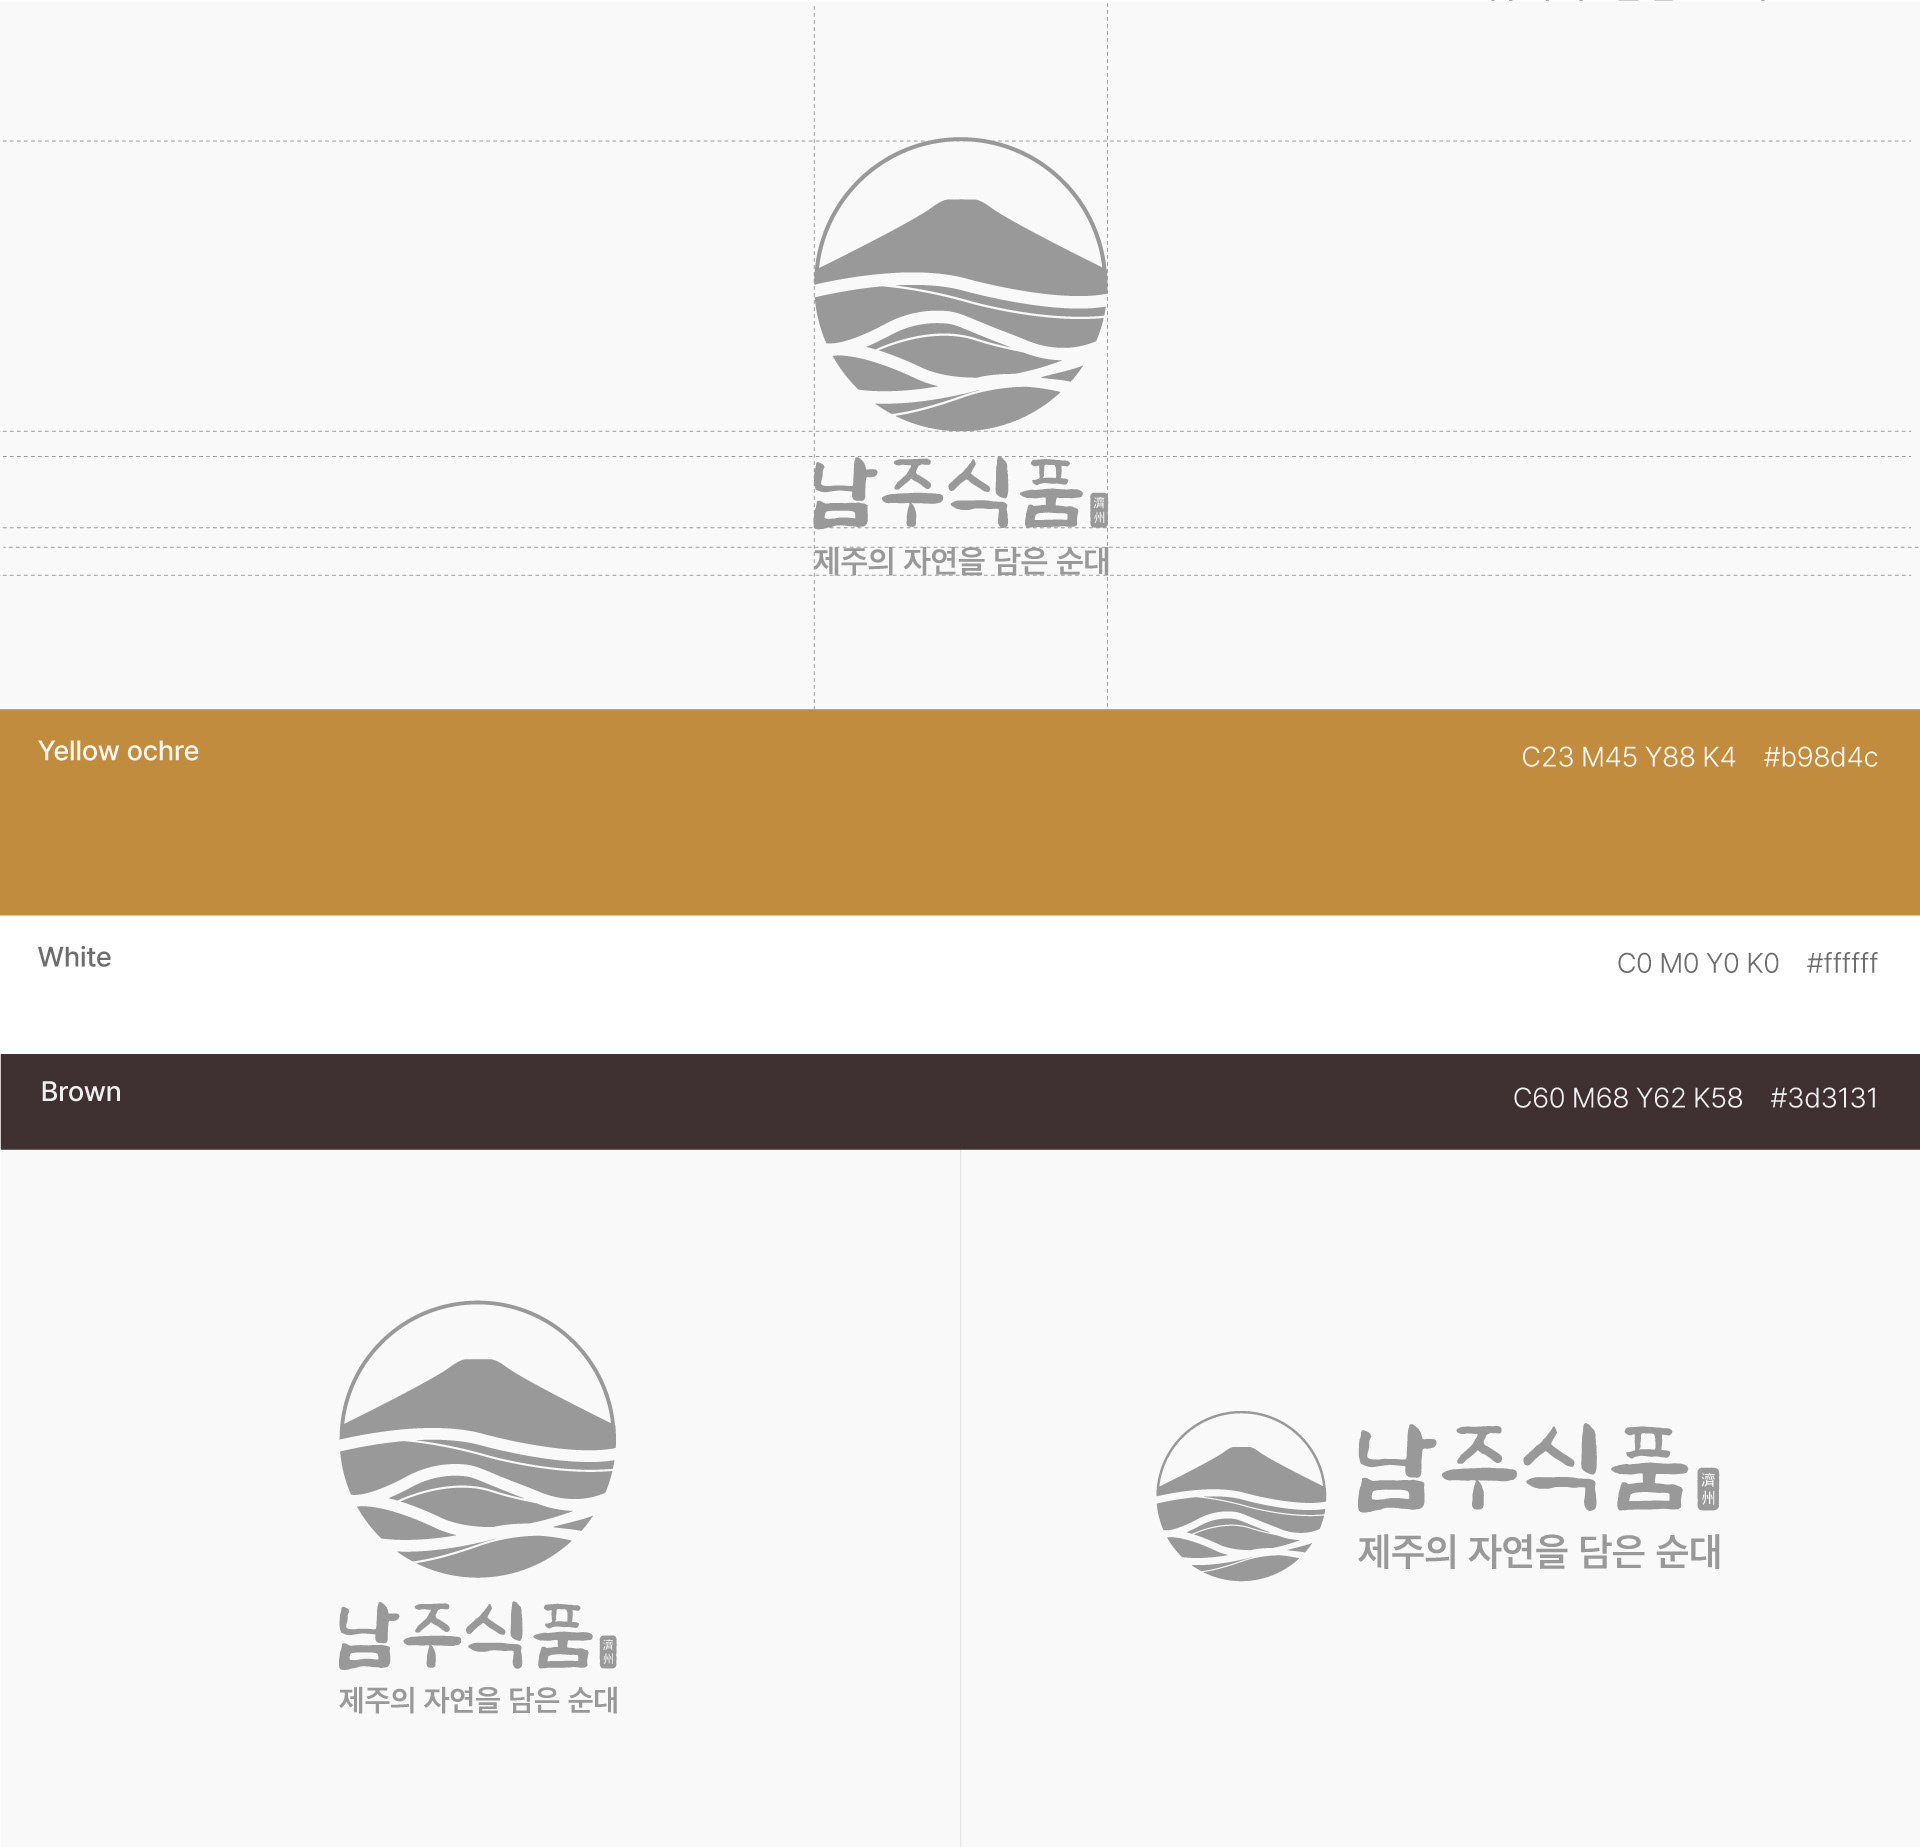Select the Yellow ochre color band
This screenshot has width=1920, height=1847.
[x=960, y=830]
